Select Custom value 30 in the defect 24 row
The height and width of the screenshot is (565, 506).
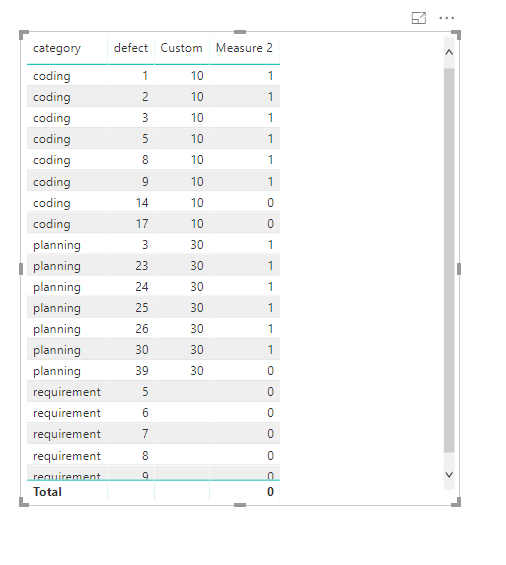[197, 286]
